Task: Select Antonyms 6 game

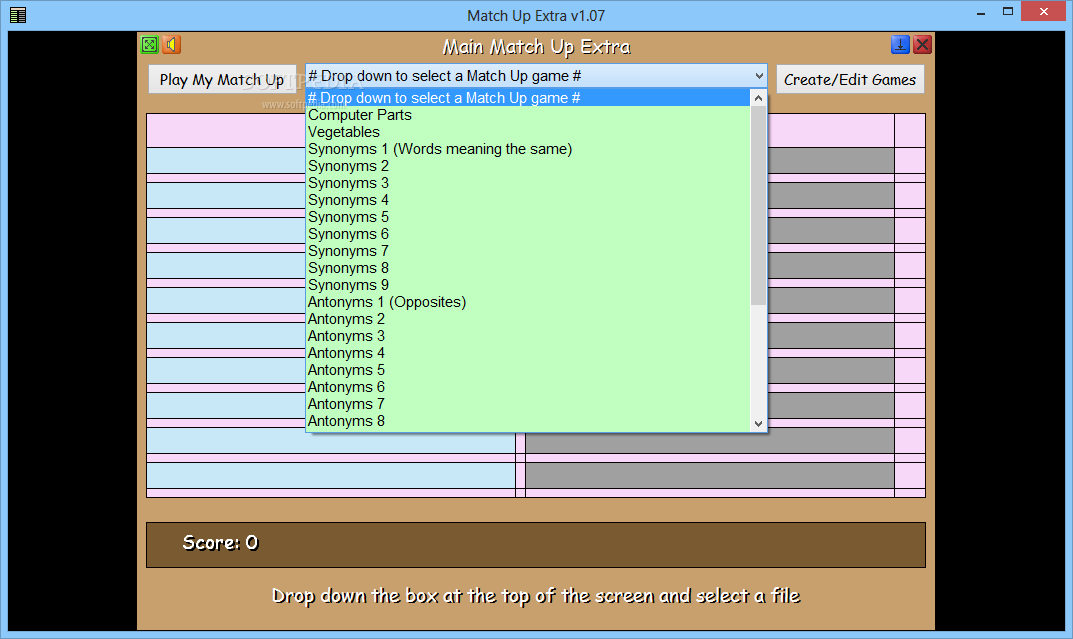Action: click(528, 387)
